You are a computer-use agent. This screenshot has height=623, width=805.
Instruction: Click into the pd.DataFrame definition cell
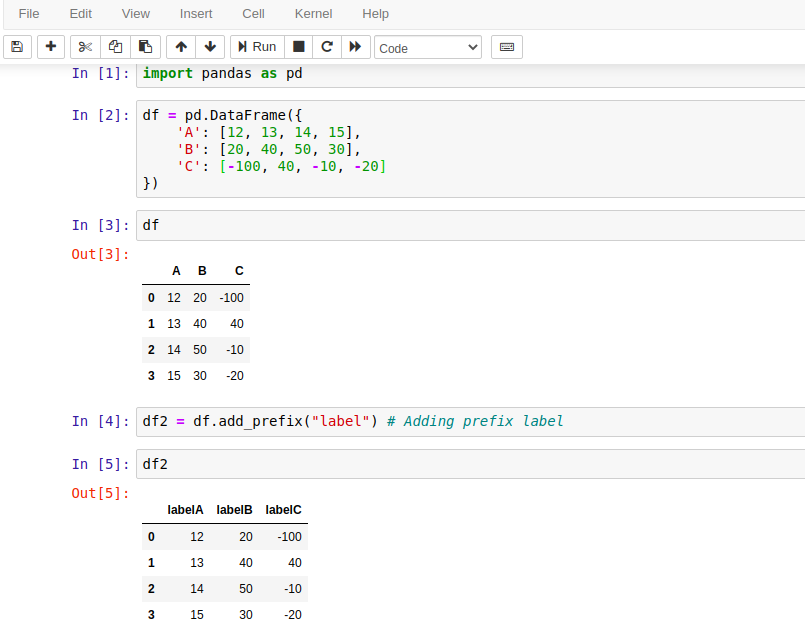pyautogui.click(x=470, y=149)
